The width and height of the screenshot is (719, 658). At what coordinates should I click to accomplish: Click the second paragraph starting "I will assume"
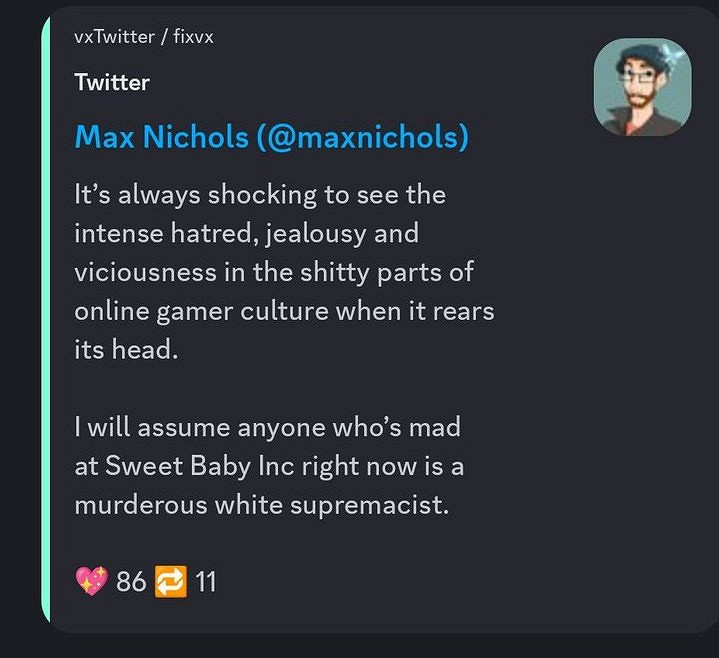[x=269, y=466]
